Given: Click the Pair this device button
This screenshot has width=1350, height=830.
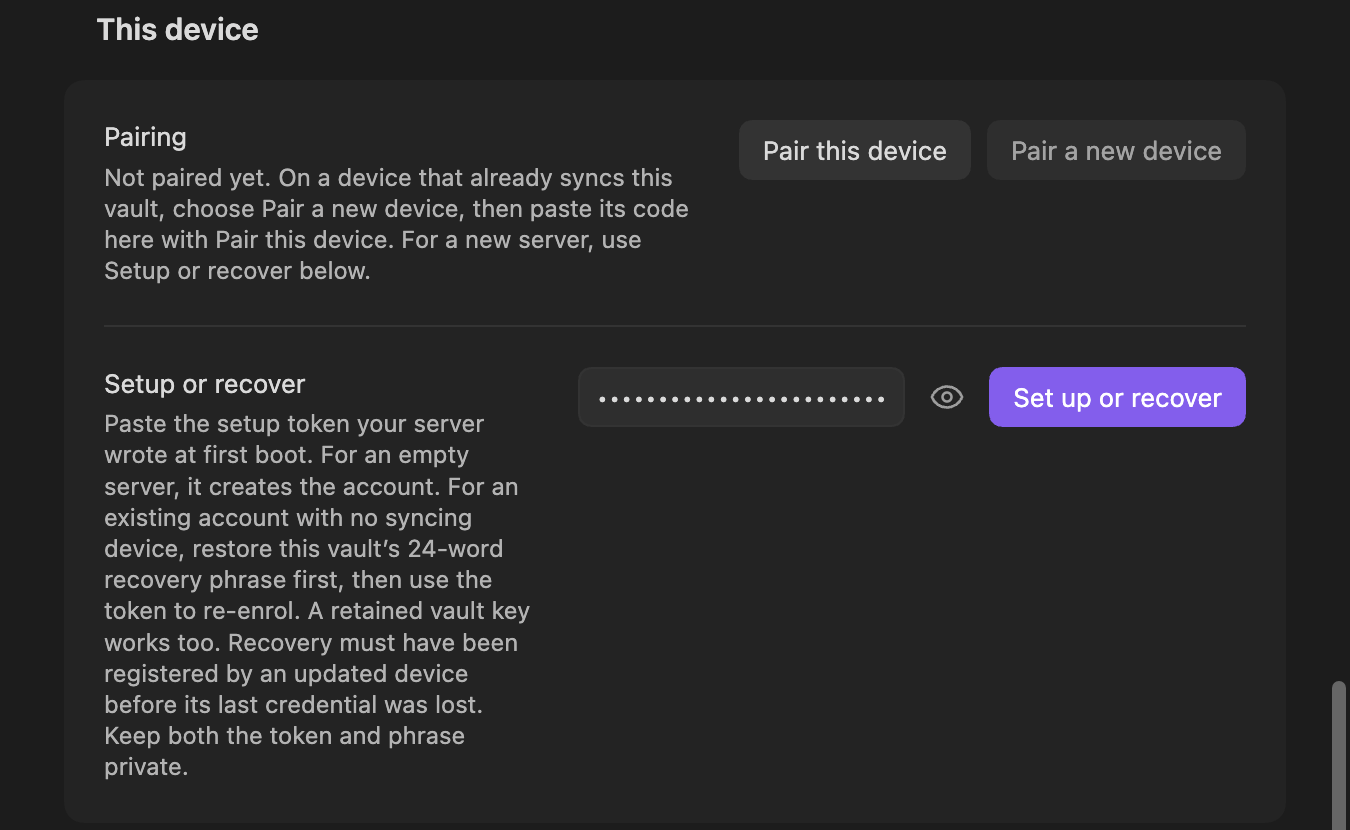Looking at the screenshot, I should (x=855, y=151).
